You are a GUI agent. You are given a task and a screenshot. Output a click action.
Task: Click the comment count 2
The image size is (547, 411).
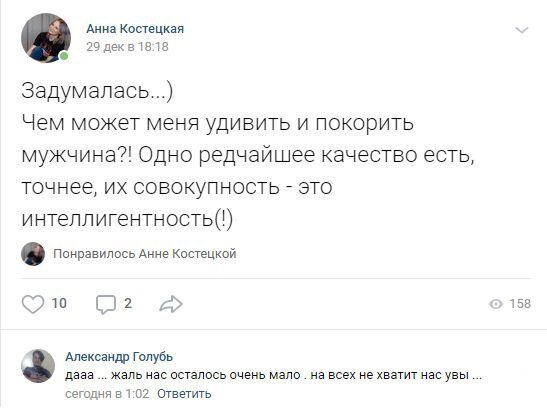(128, 304)
